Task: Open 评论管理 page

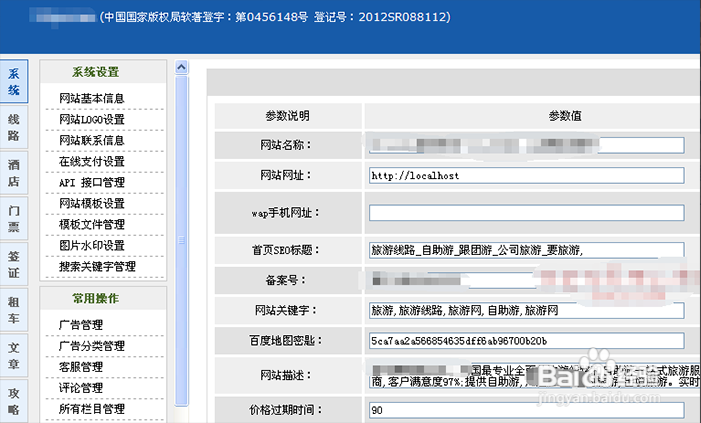Action: [81, 388]
